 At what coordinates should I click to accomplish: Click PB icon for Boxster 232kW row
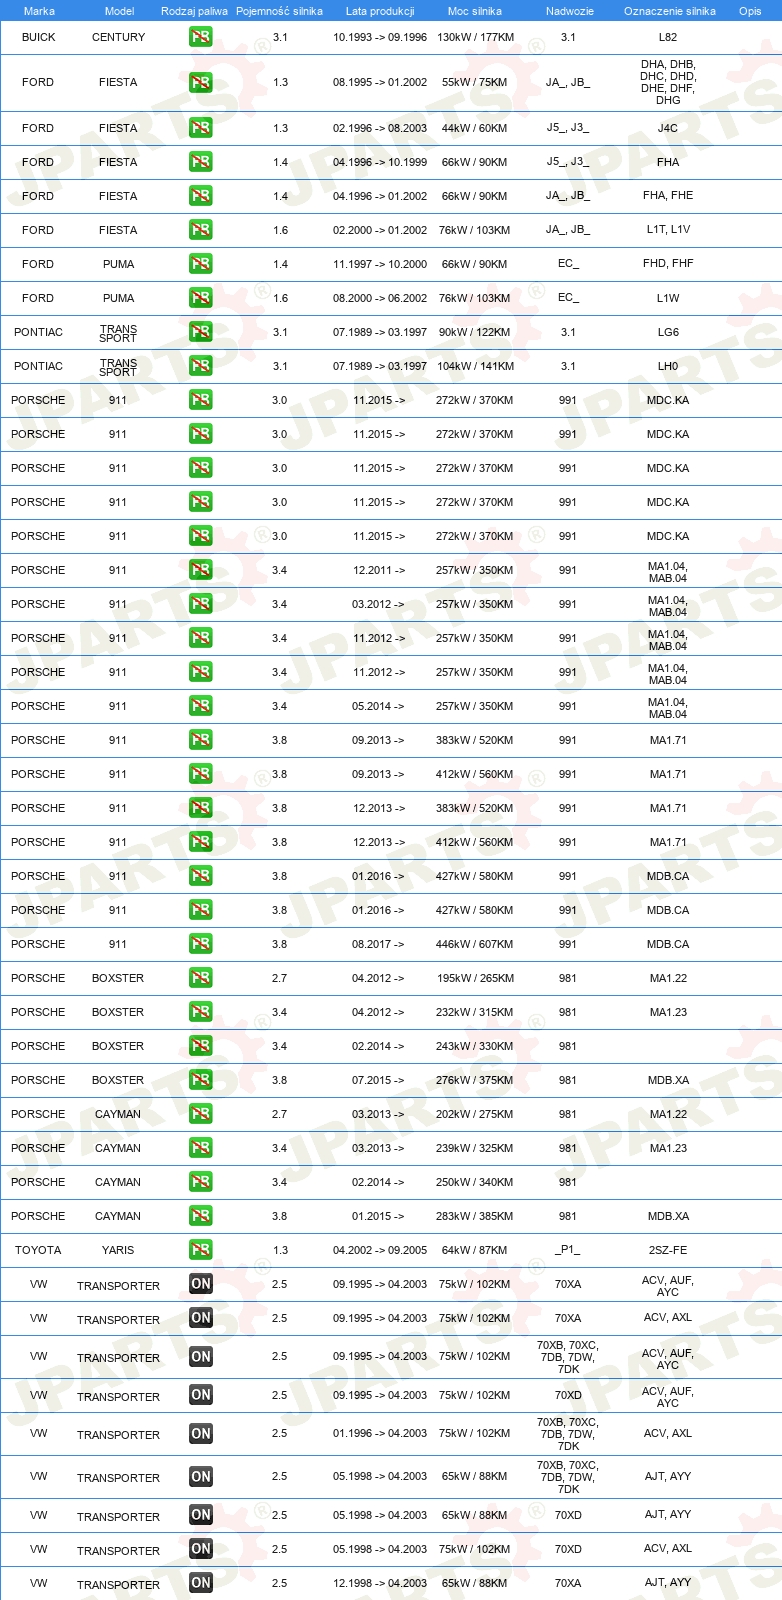pos(200,1012)
